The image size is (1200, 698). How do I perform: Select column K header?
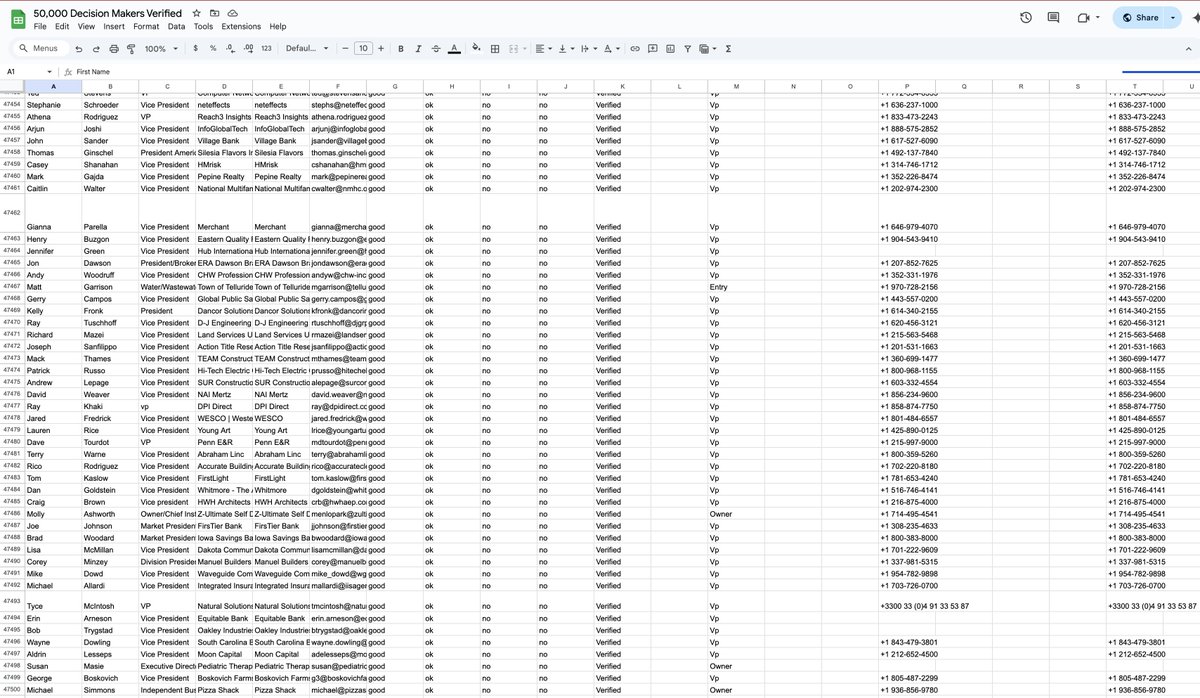pyautogui.click(x=622, y=86)
